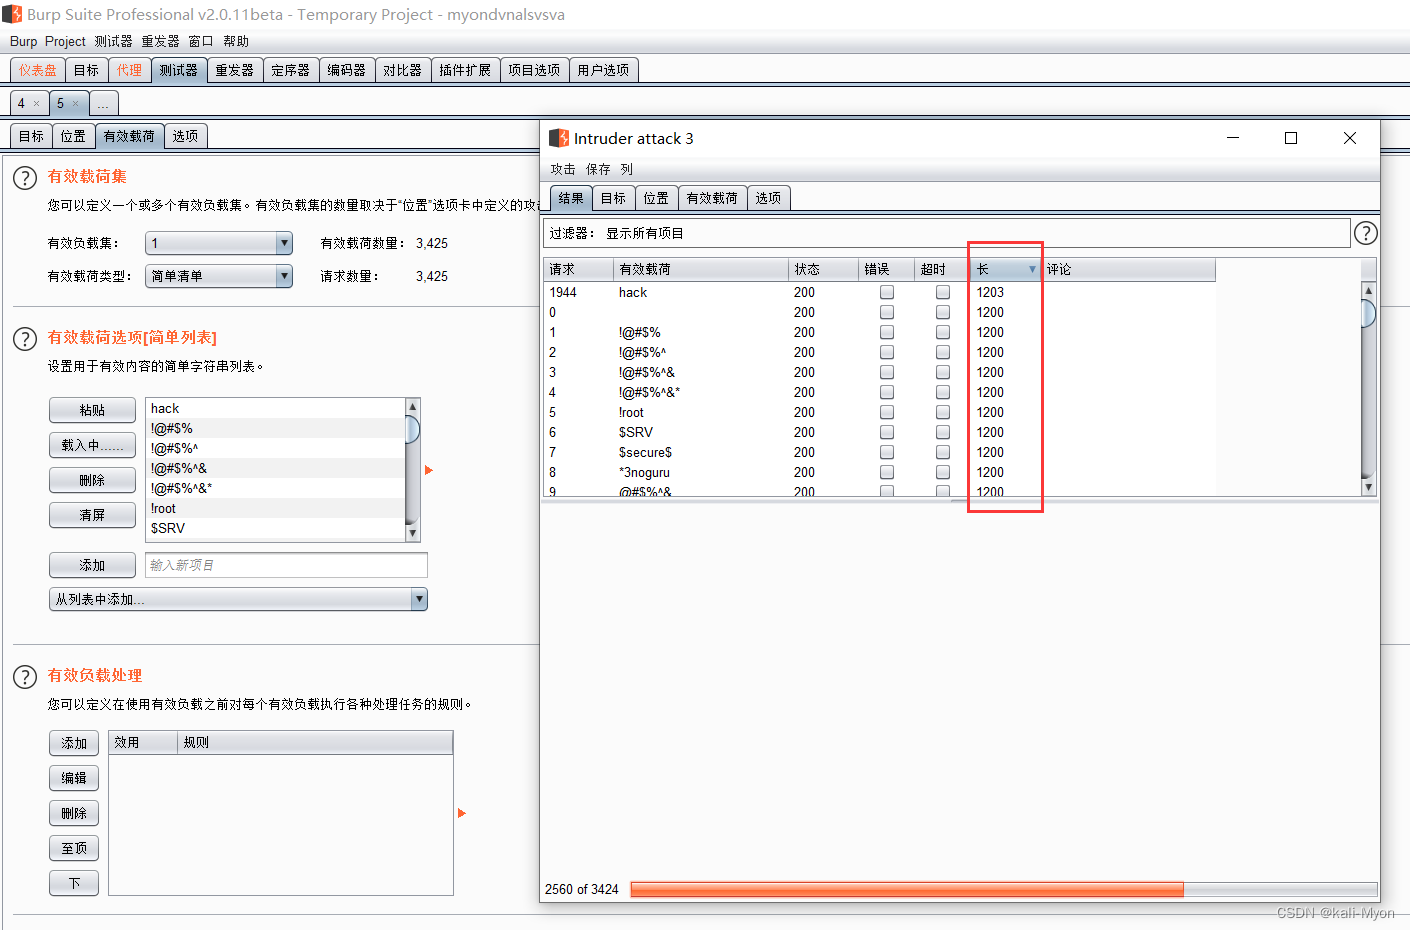Open help for payload processing section
Viewport: 1410px width, 930px height.
25,677
